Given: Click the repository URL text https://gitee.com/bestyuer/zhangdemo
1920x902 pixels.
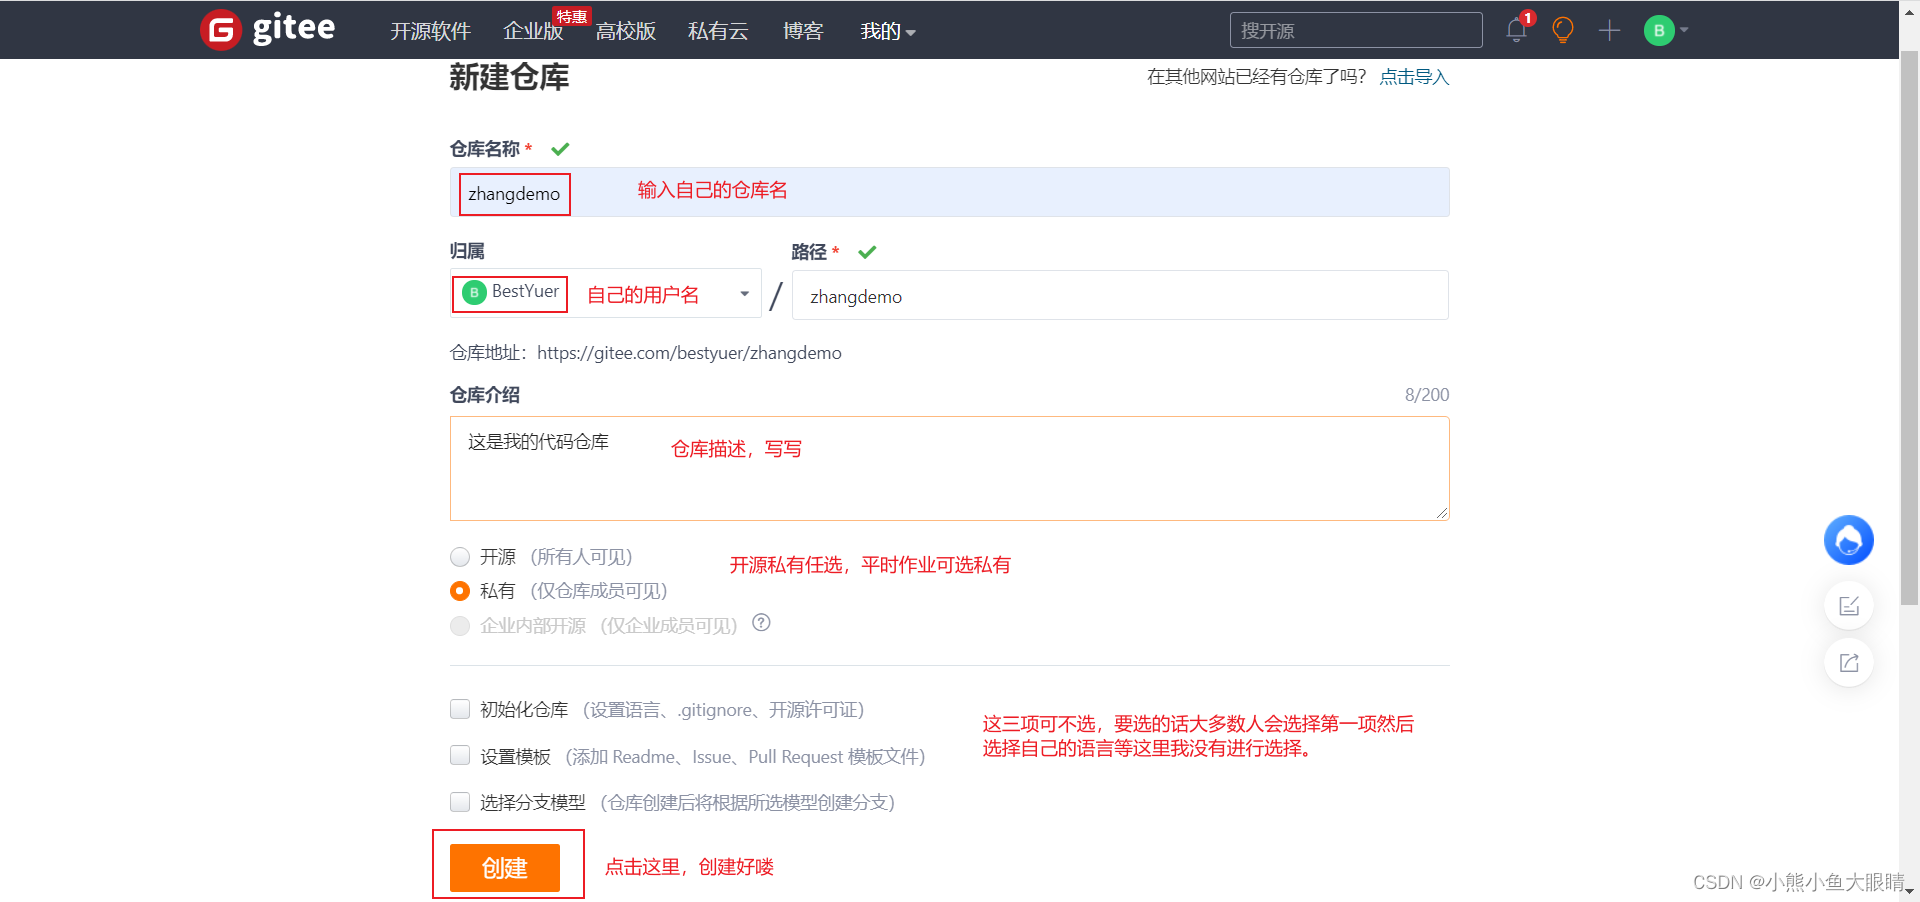Looking at the screenshot, I should (689, 353).
